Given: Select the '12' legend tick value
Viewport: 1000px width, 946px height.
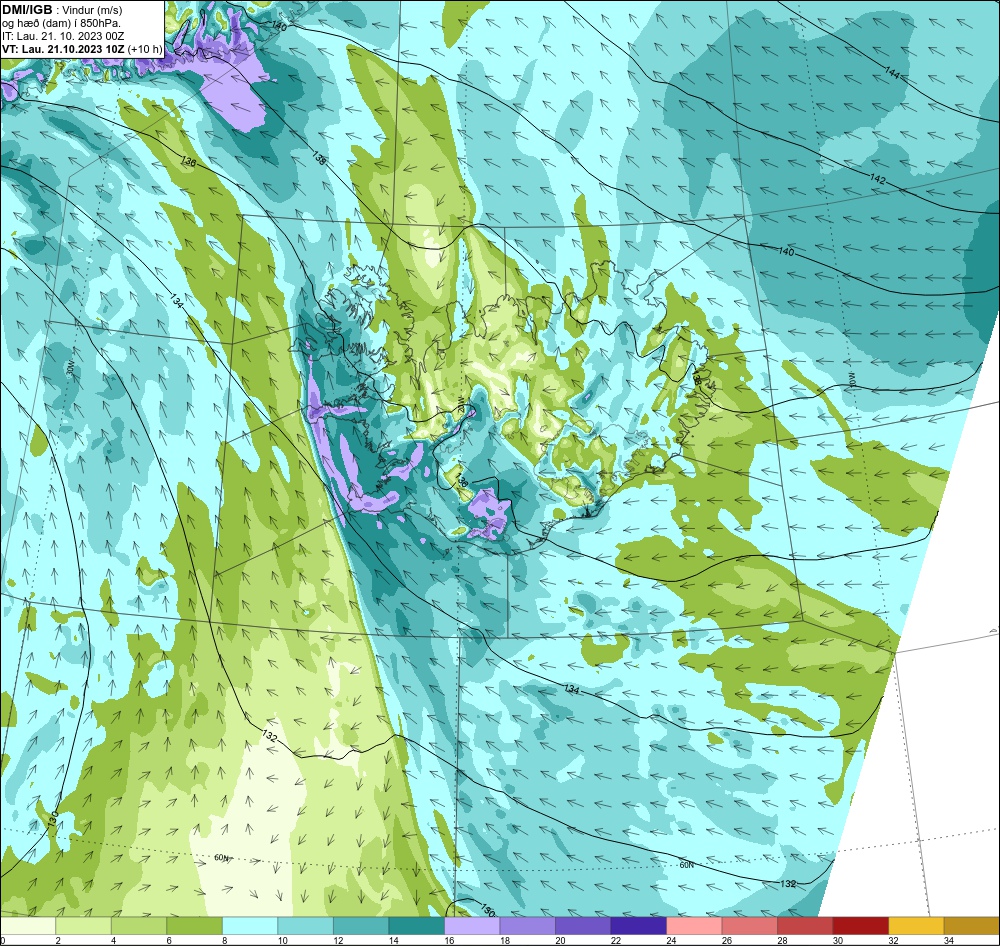Looking at the screenshot, I should coord(338,940).
